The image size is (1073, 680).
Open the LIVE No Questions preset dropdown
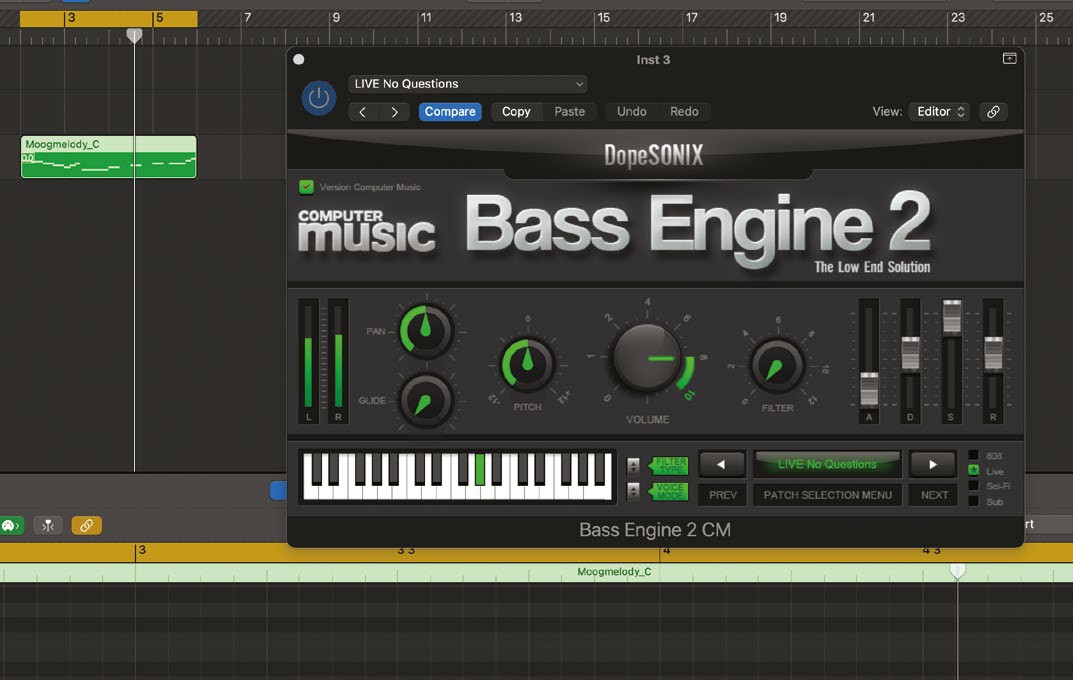(468, 83)
